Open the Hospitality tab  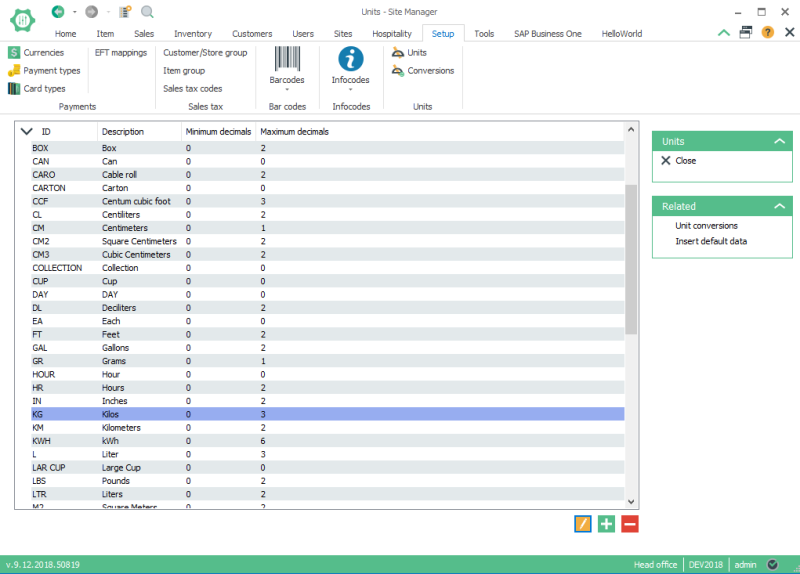click(x=391, y=33)
